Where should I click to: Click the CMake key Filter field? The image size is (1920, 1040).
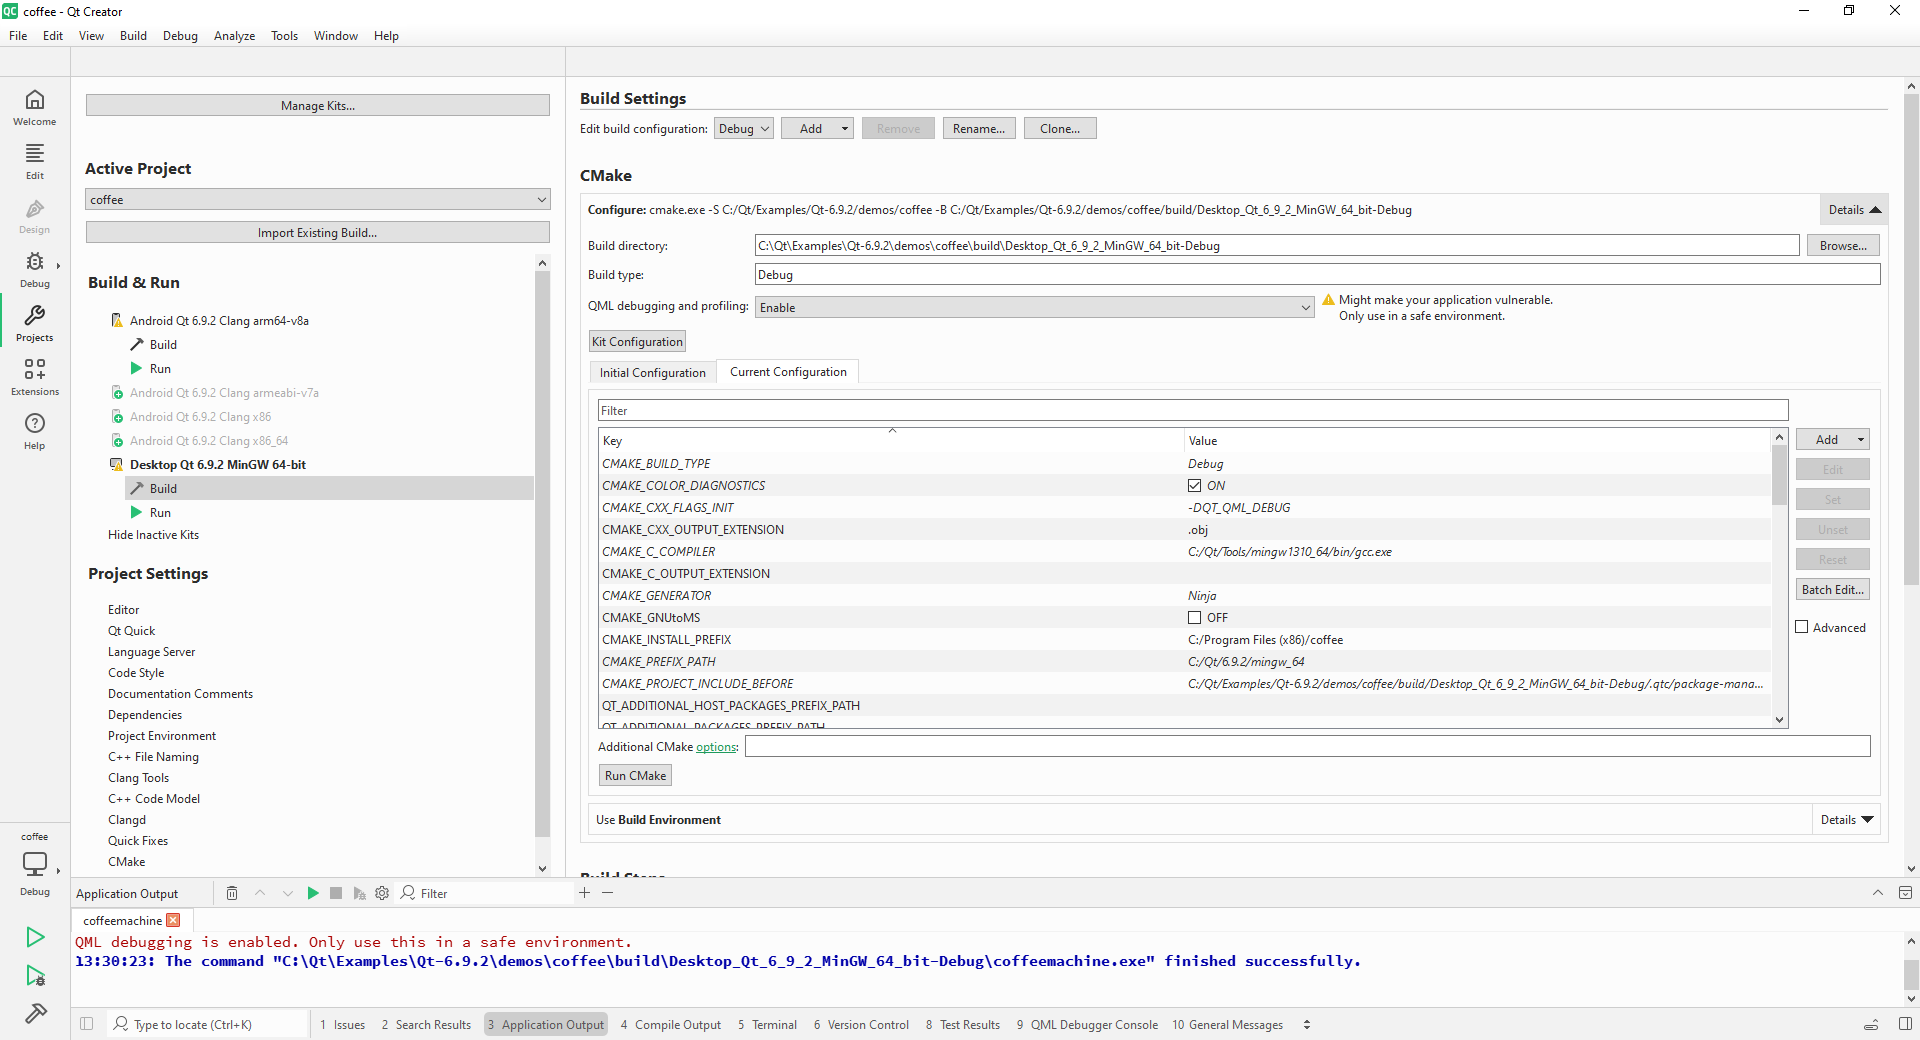click(x=1192, y=411)
